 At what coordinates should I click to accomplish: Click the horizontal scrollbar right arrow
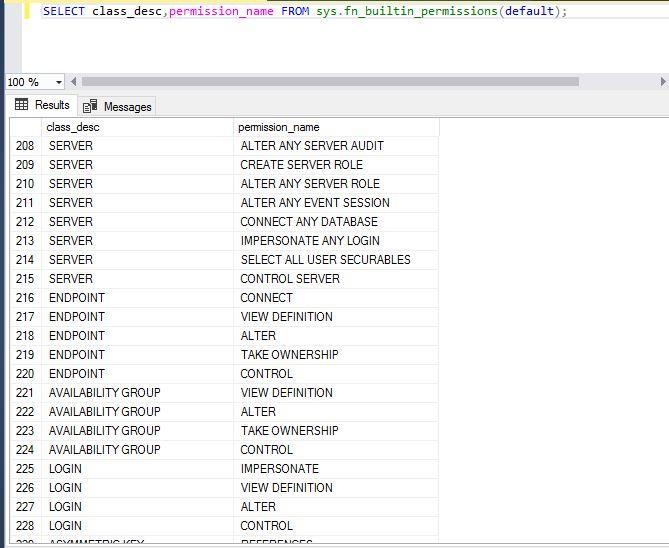(x=663, y=82)
